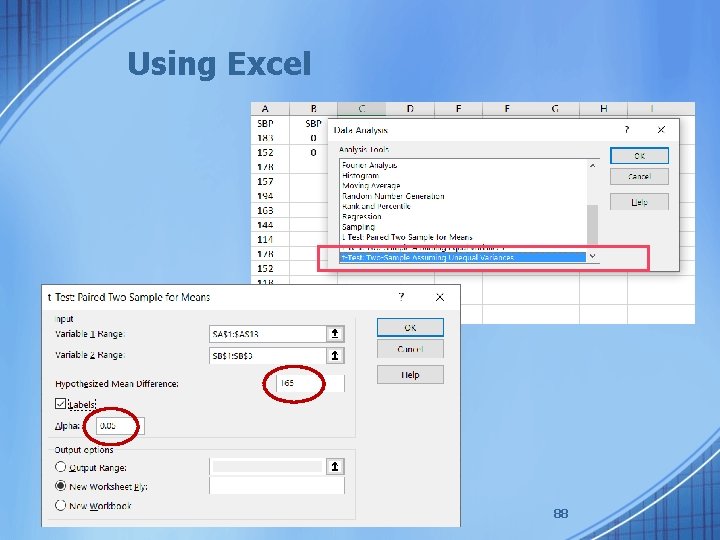
Task: Select column G header in spreadsheet
Action: (x=555, y=109)
